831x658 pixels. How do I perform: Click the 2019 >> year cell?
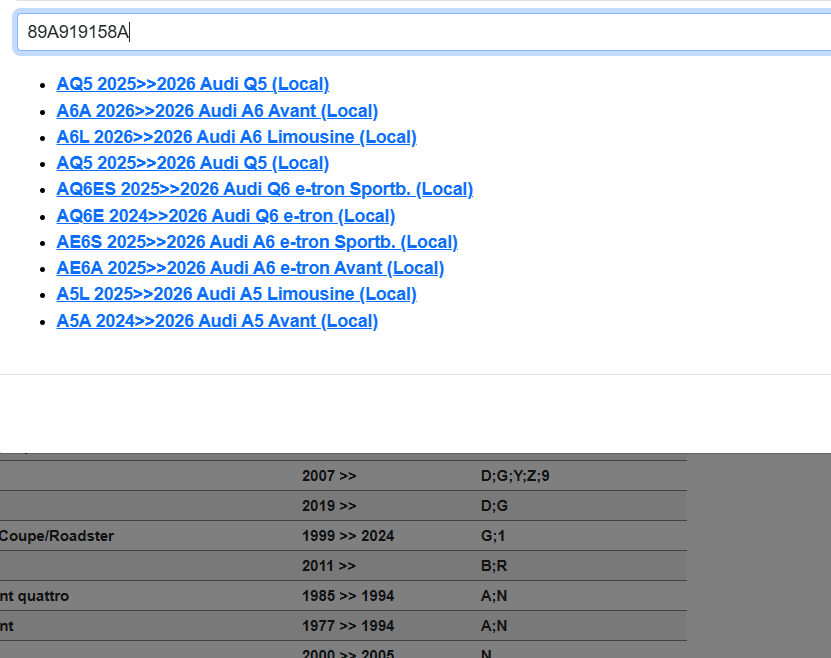coord(329,506)
